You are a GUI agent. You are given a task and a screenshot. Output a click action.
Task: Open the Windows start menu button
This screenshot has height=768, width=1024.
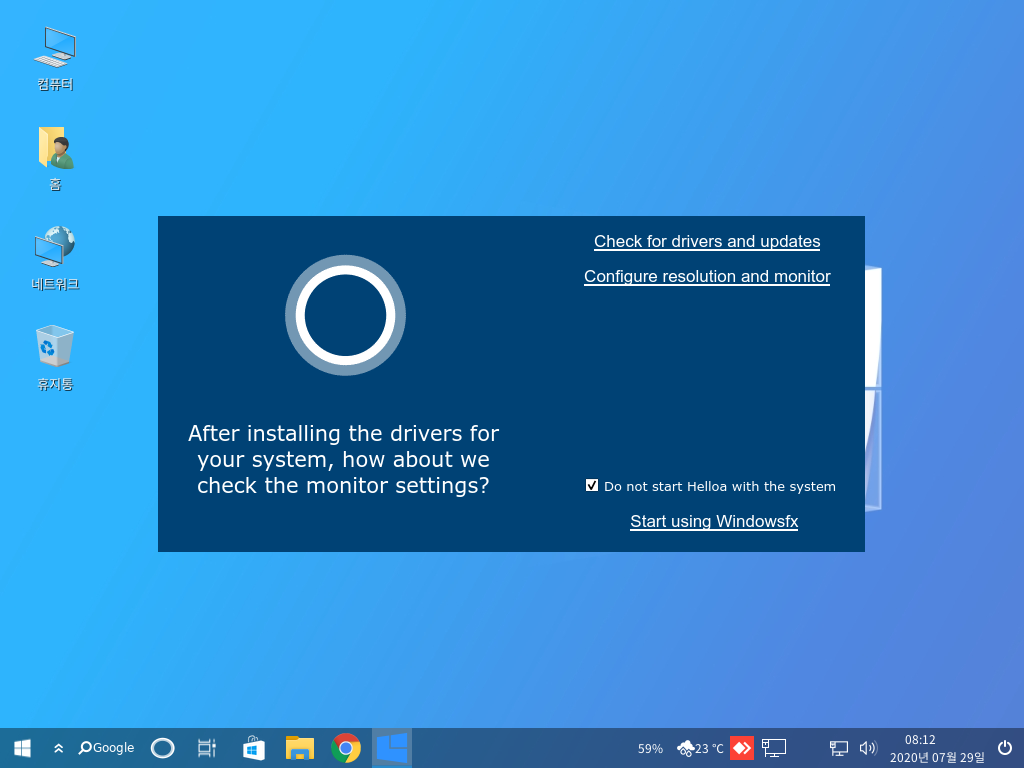[22, 748]
